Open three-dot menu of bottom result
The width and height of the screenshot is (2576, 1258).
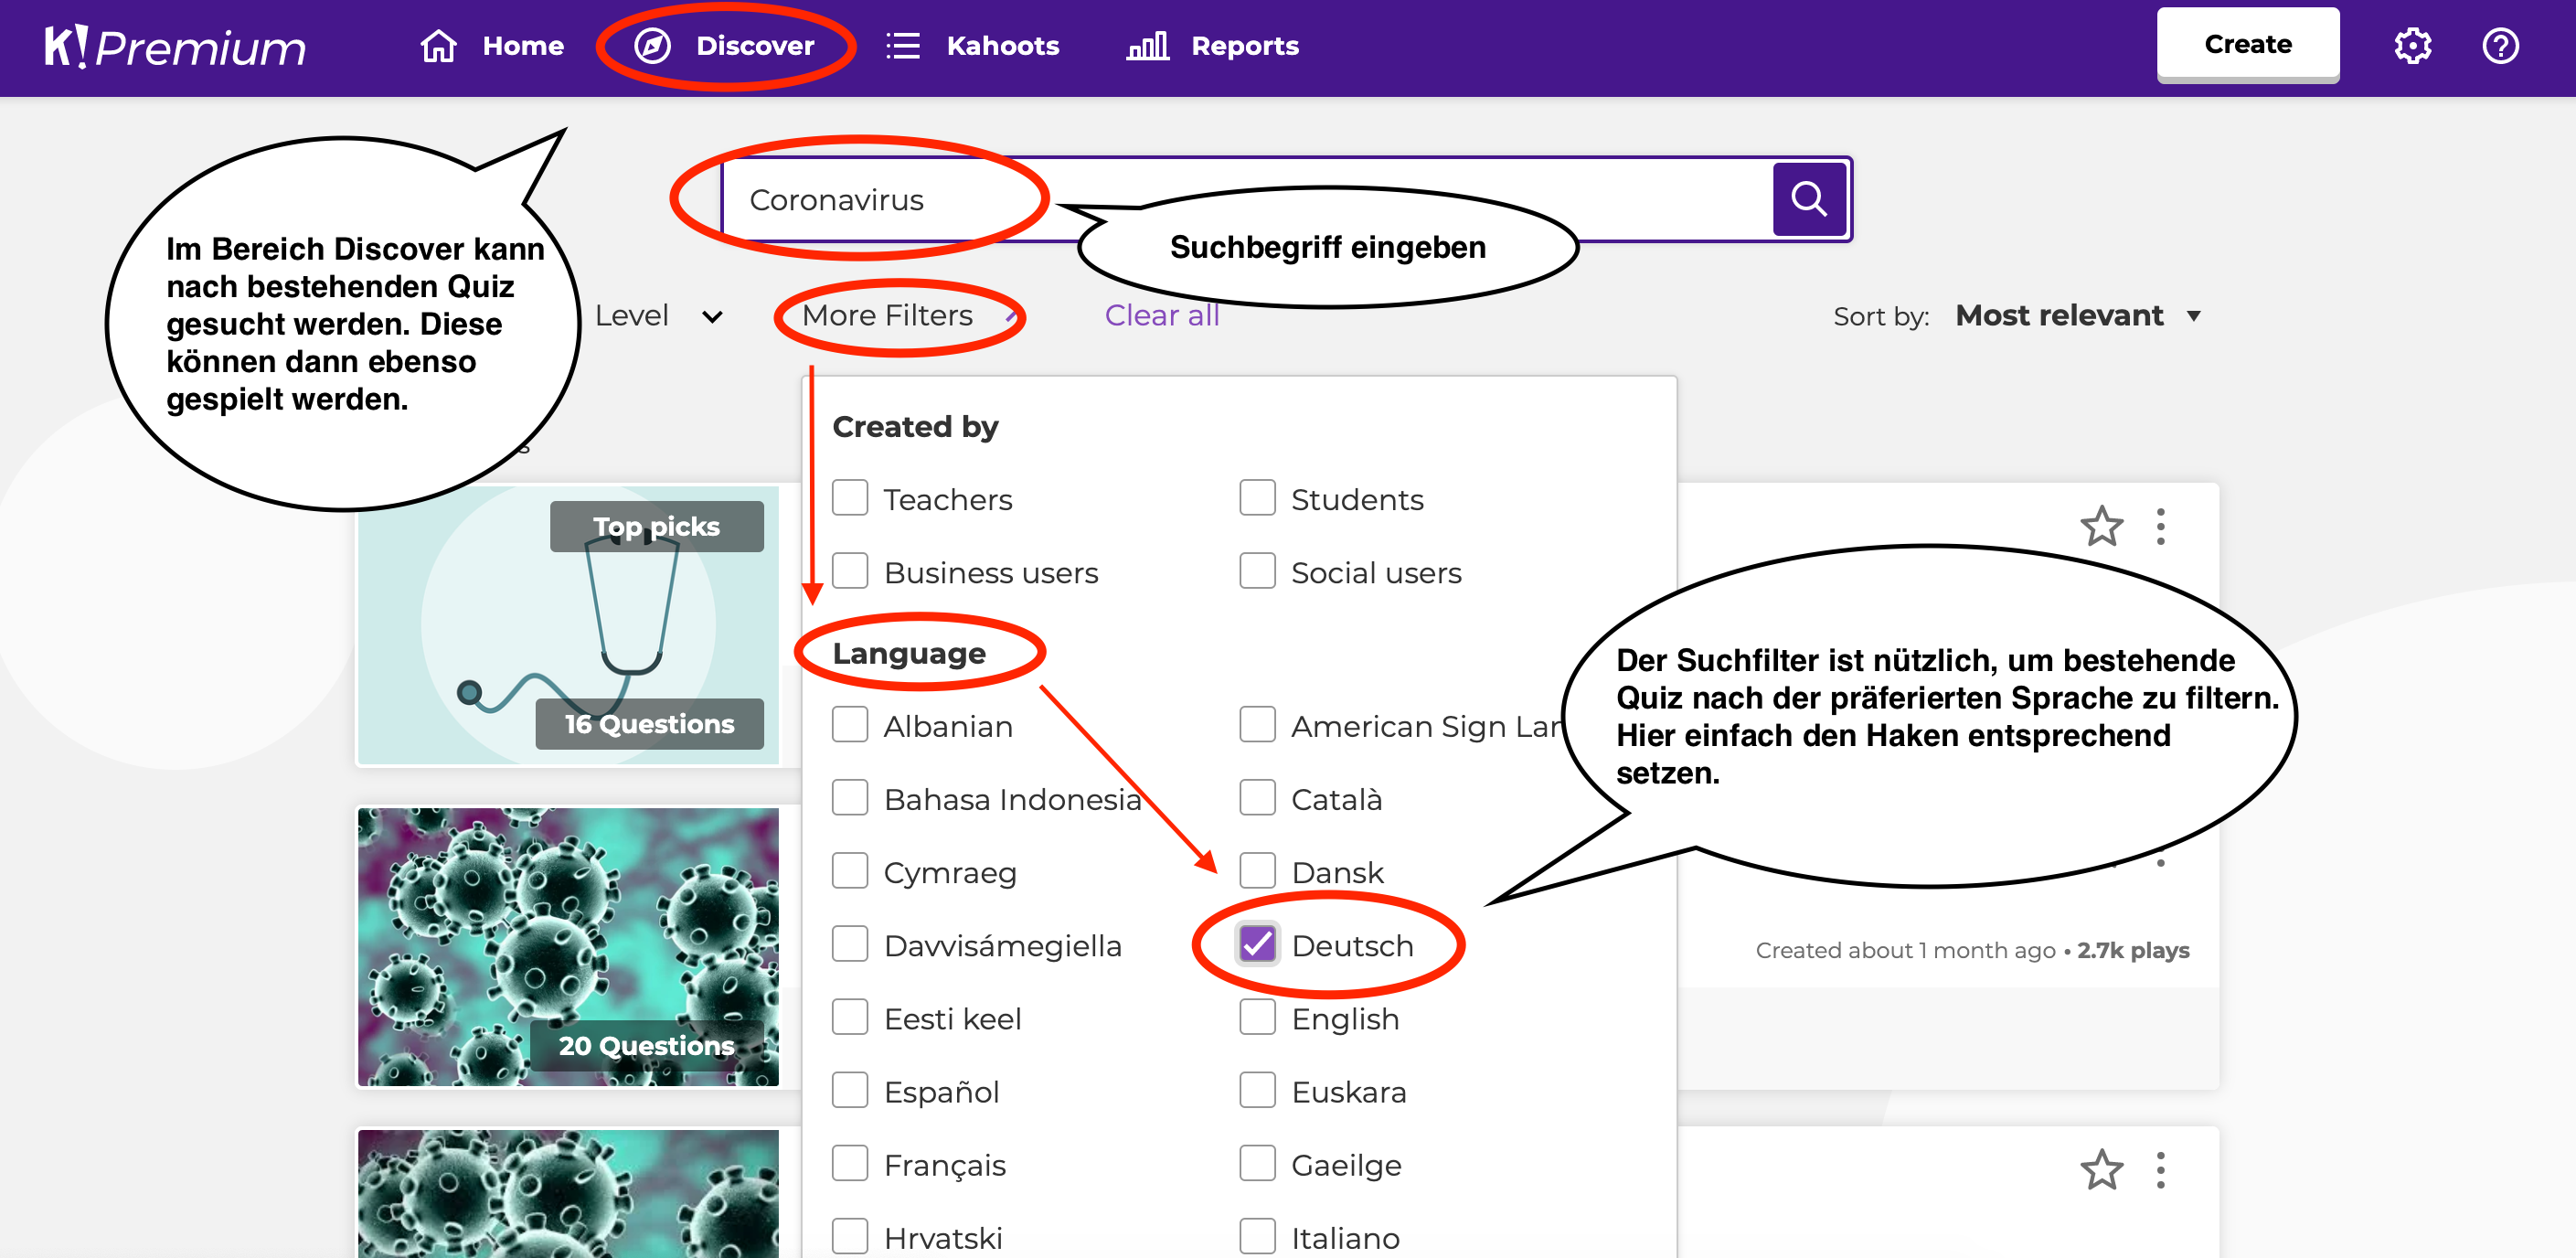click(x=2161, y=1170)
